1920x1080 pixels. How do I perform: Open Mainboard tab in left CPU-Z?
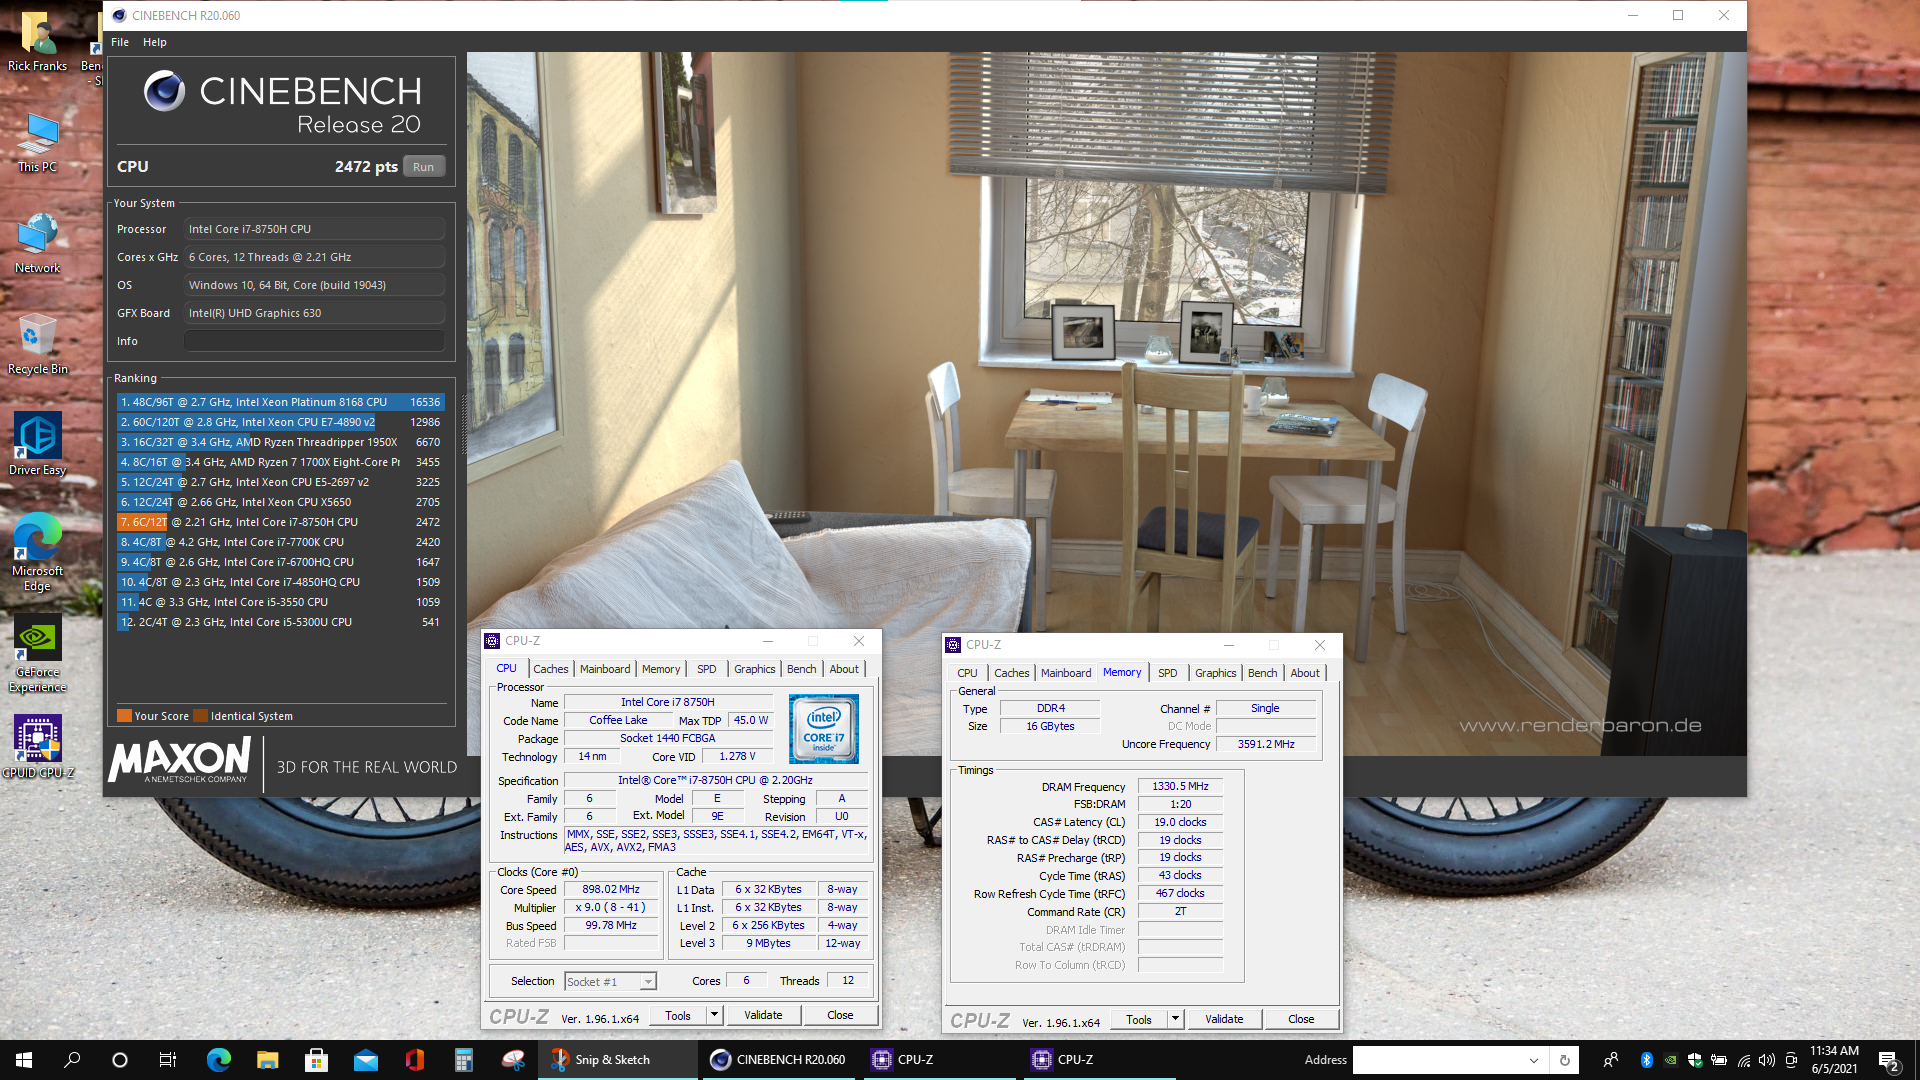(x=605, y=669)
